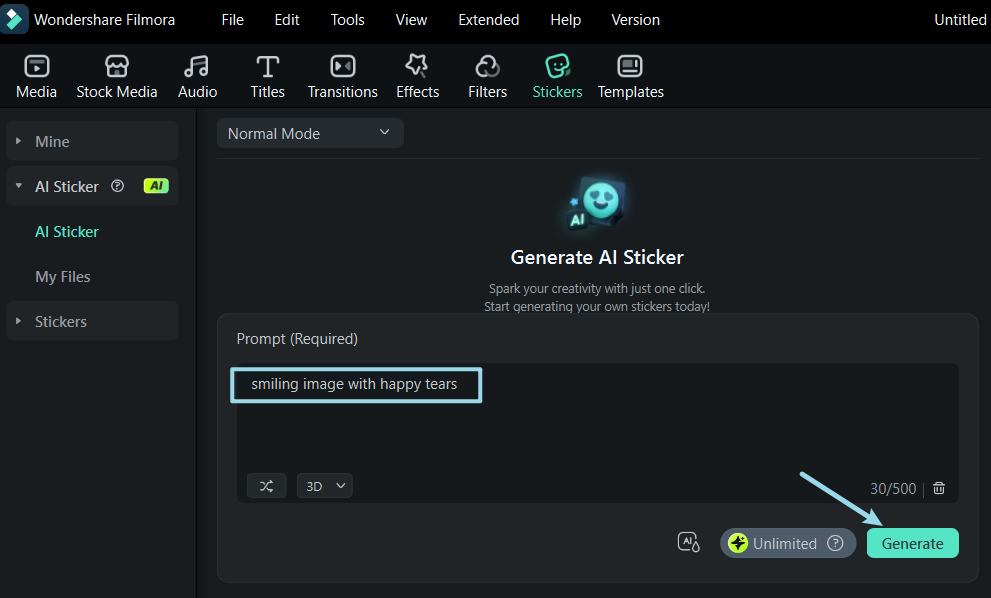Screen dimensions: 991x598
Task: Select the Stickers panel icon
Action: (x=557, y=66)
